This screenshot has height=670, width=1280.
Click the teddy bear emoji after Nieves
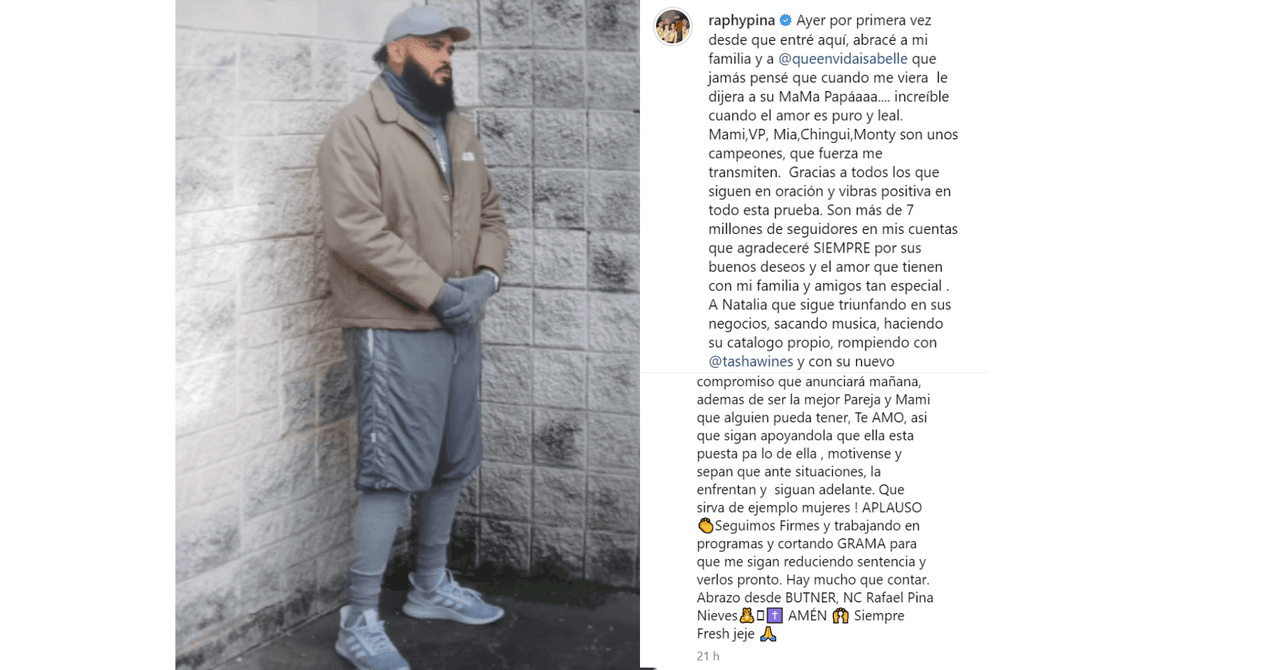746,616
